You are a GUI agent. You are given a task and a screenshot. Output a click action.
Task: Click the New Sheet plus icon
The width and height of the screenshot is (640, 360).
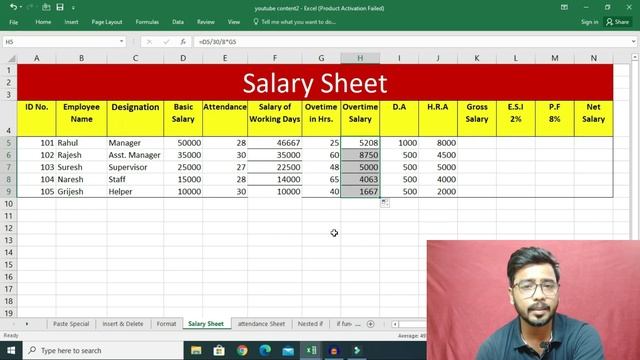click(x=371, y=324)
